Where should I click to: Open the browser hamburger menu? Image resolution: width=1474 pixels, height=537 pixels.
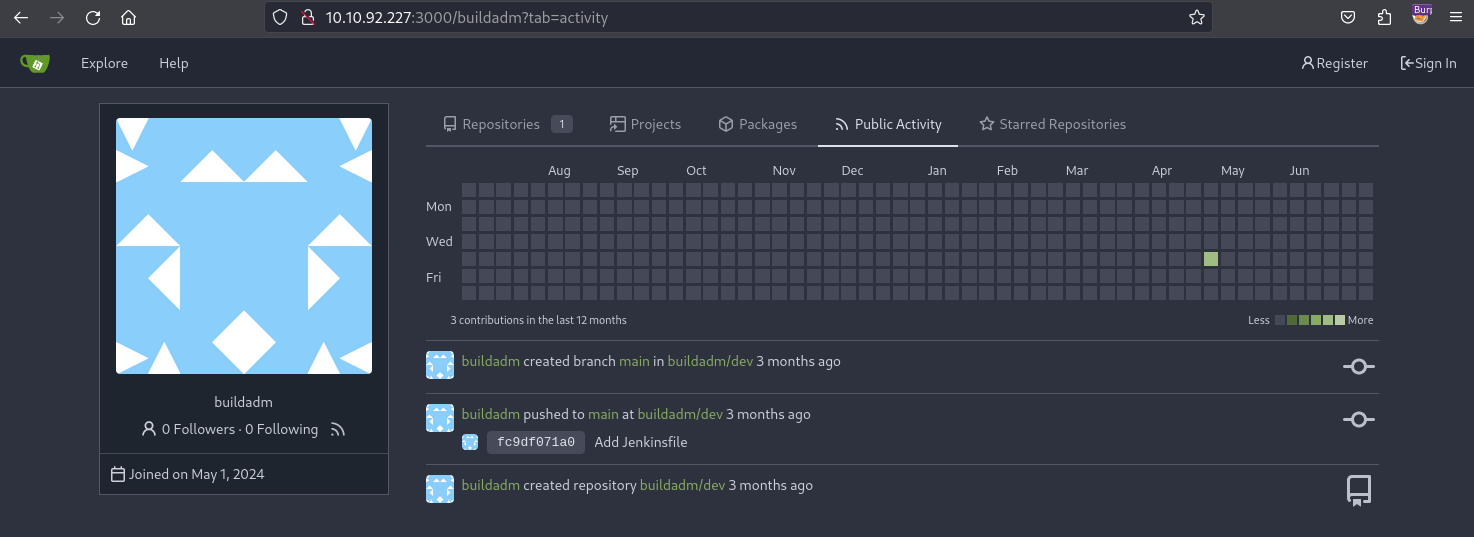click(1456, 17)
